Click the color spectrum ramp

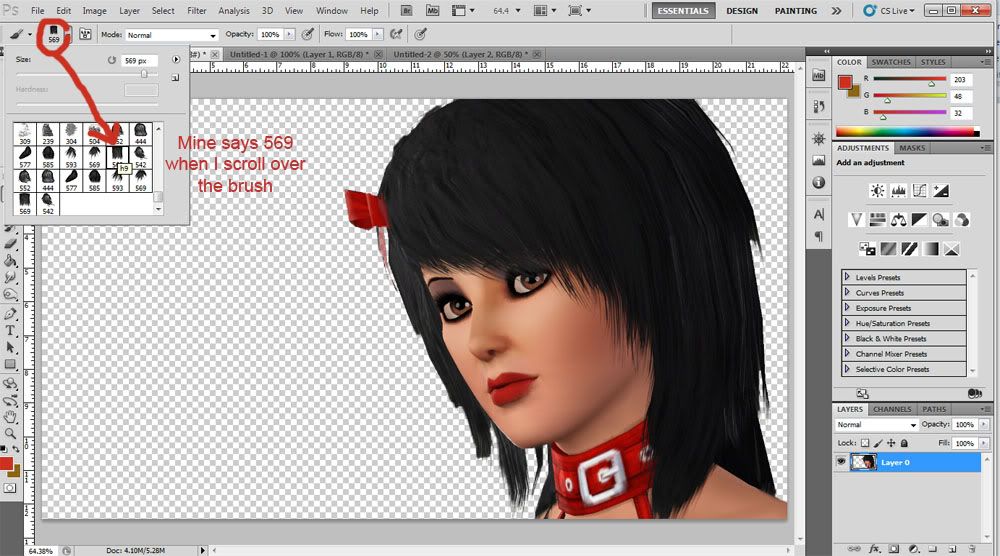coord(908,131)
